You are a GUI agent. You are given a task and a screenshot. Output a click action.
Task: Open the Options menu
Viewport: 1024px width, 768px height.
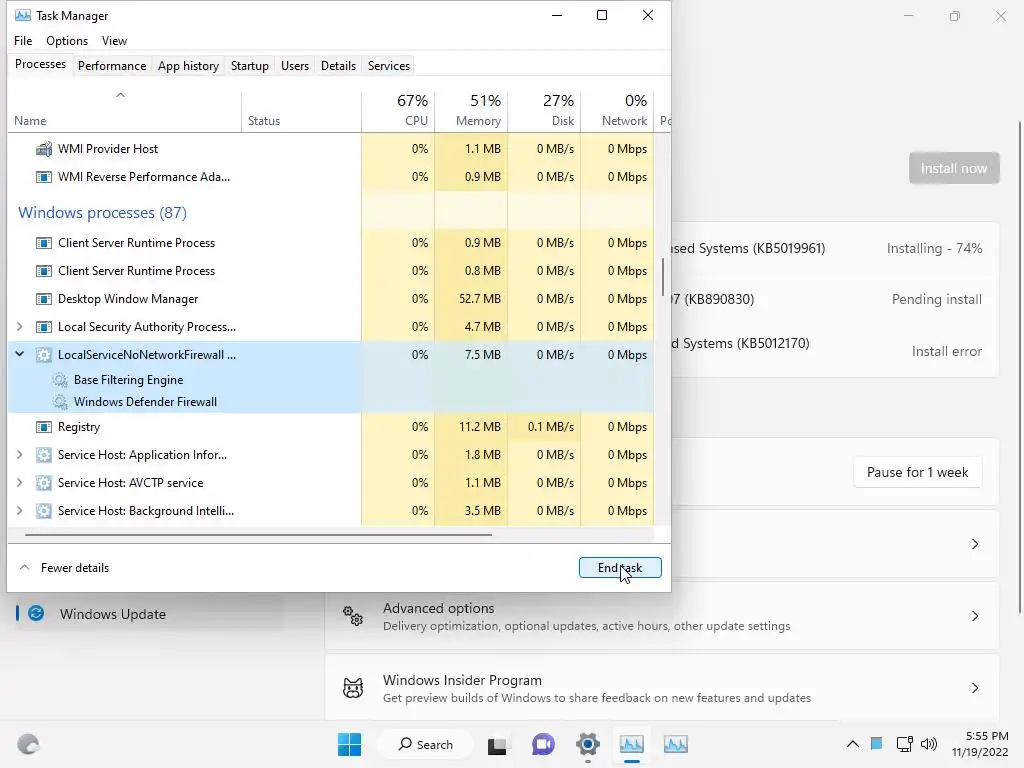(x=67, y=40)
